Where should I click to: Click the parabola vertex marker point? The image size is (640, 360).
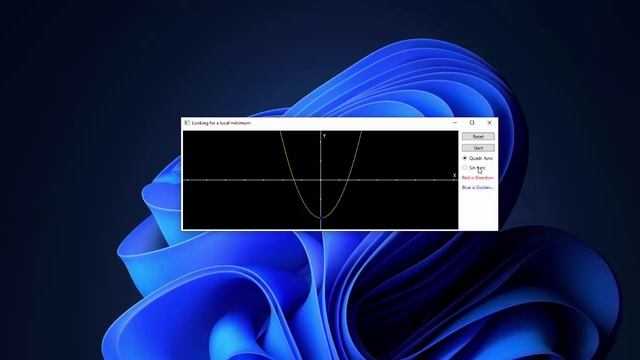321,218
